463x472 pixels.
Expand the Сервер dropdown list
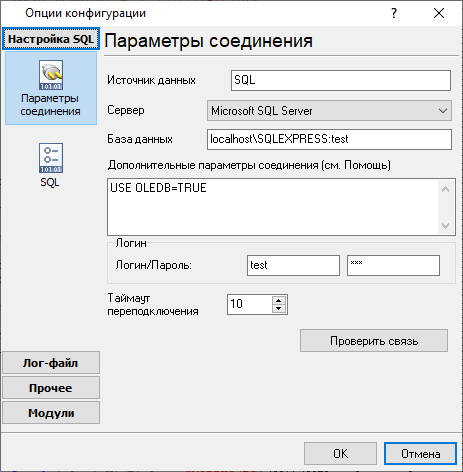tap(443, 111)
